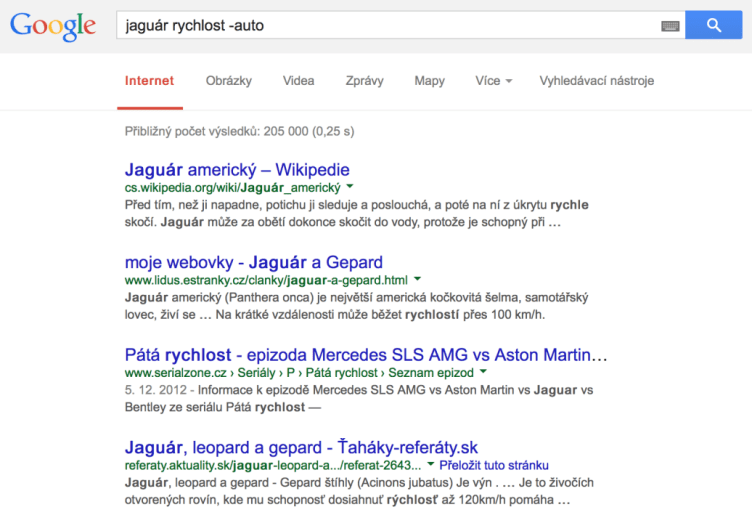
Task: Expand arrow next to cs.wikipedia.org URL
Action: point(350,186)
